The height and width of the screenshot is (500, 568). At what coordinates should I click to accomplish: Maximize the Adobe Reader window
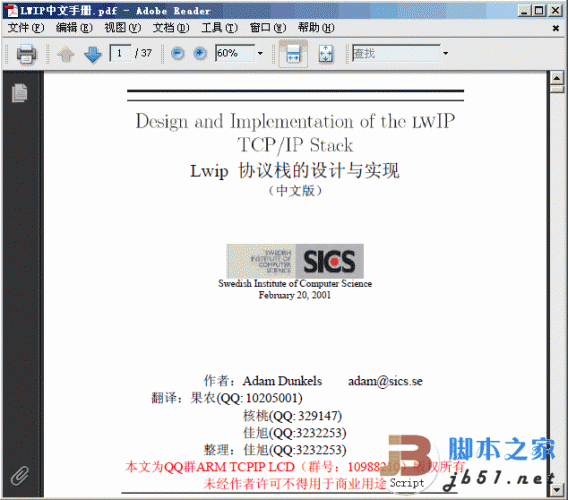(x=539, y=11)
